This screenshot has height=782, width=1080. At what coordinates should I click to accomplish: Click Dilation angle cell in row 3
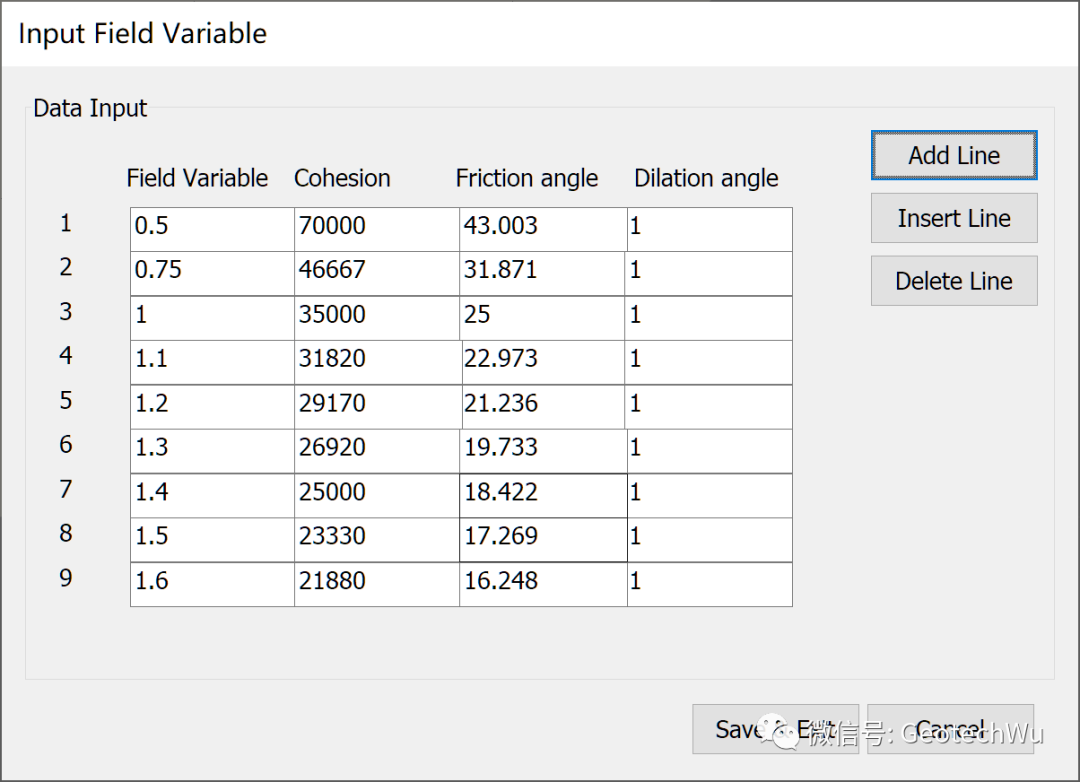(x=709, y=318)
